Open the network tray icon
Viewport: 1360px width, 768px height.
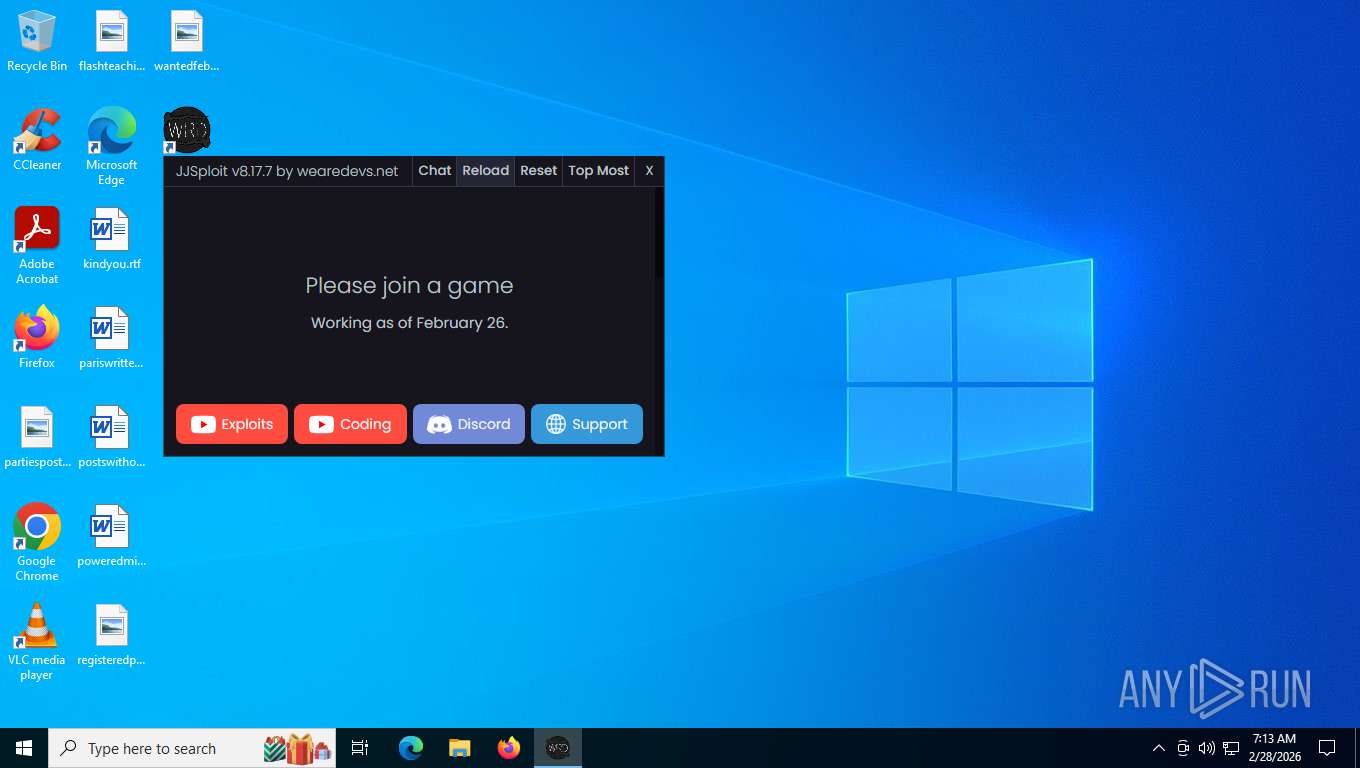point(1231,748)
